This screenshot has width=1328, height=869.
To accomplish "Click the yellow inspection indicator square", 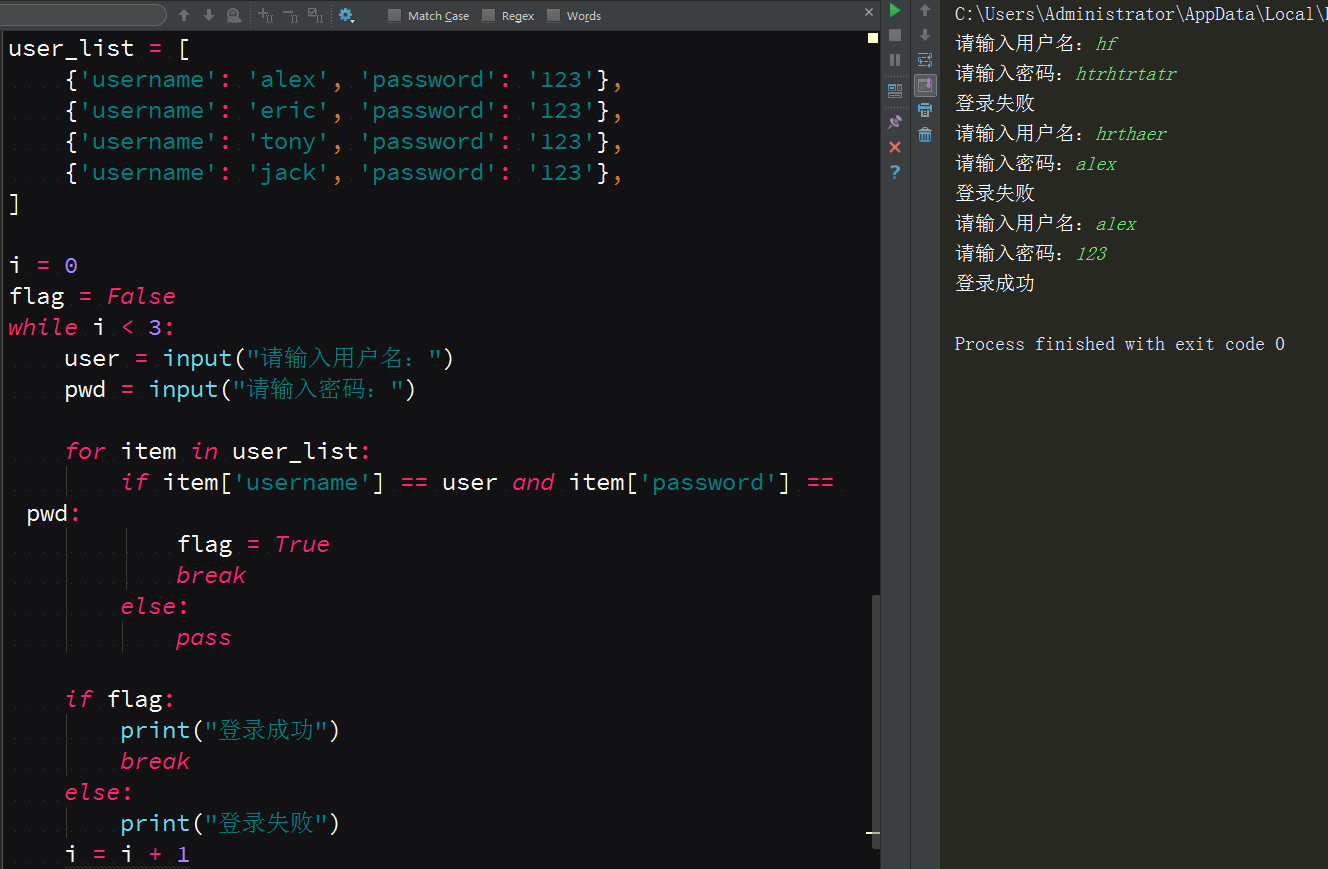I will [873, 38].
